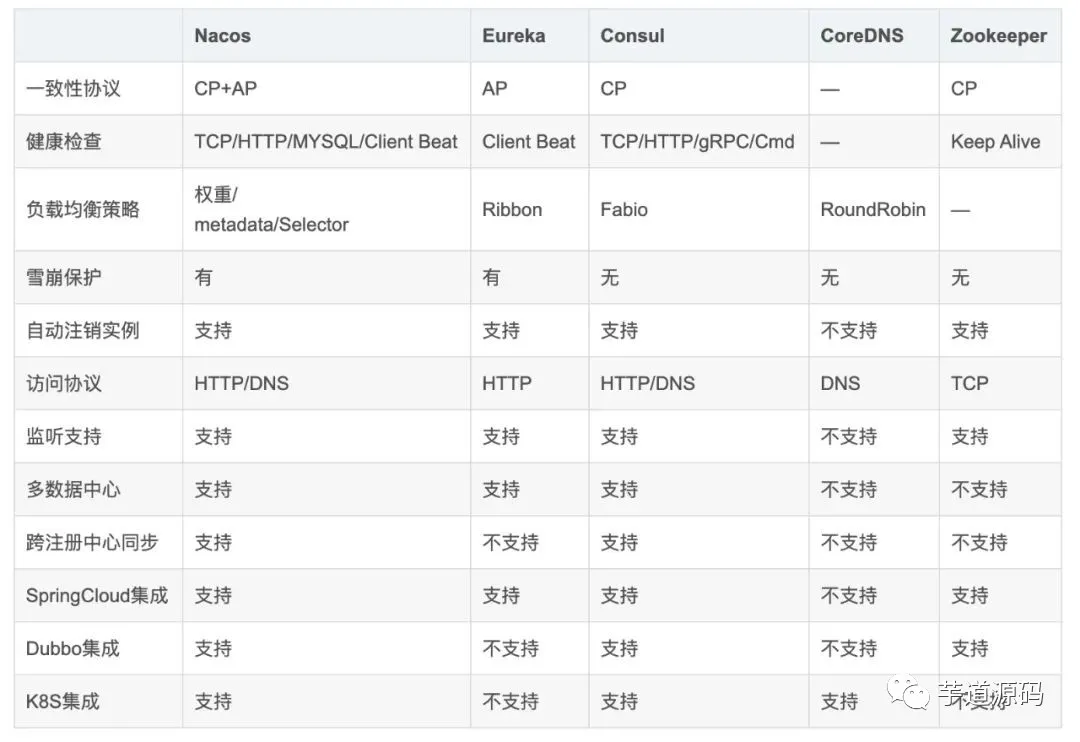This screenshot has width=1080, height=742.
Task: Click the CoreDNS column header
Action: pos(862,36)
